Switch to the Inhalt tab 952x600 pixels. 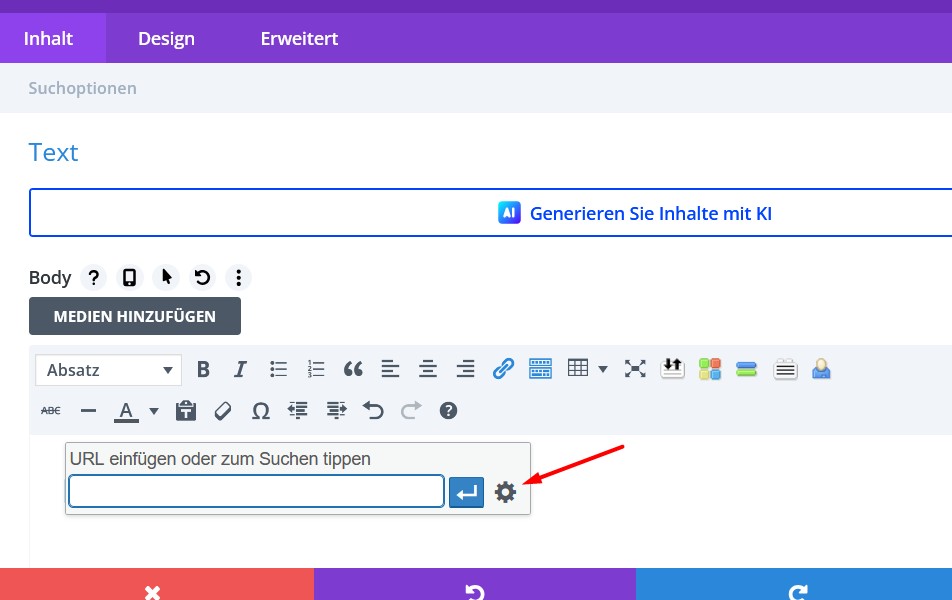click(49, 38)
